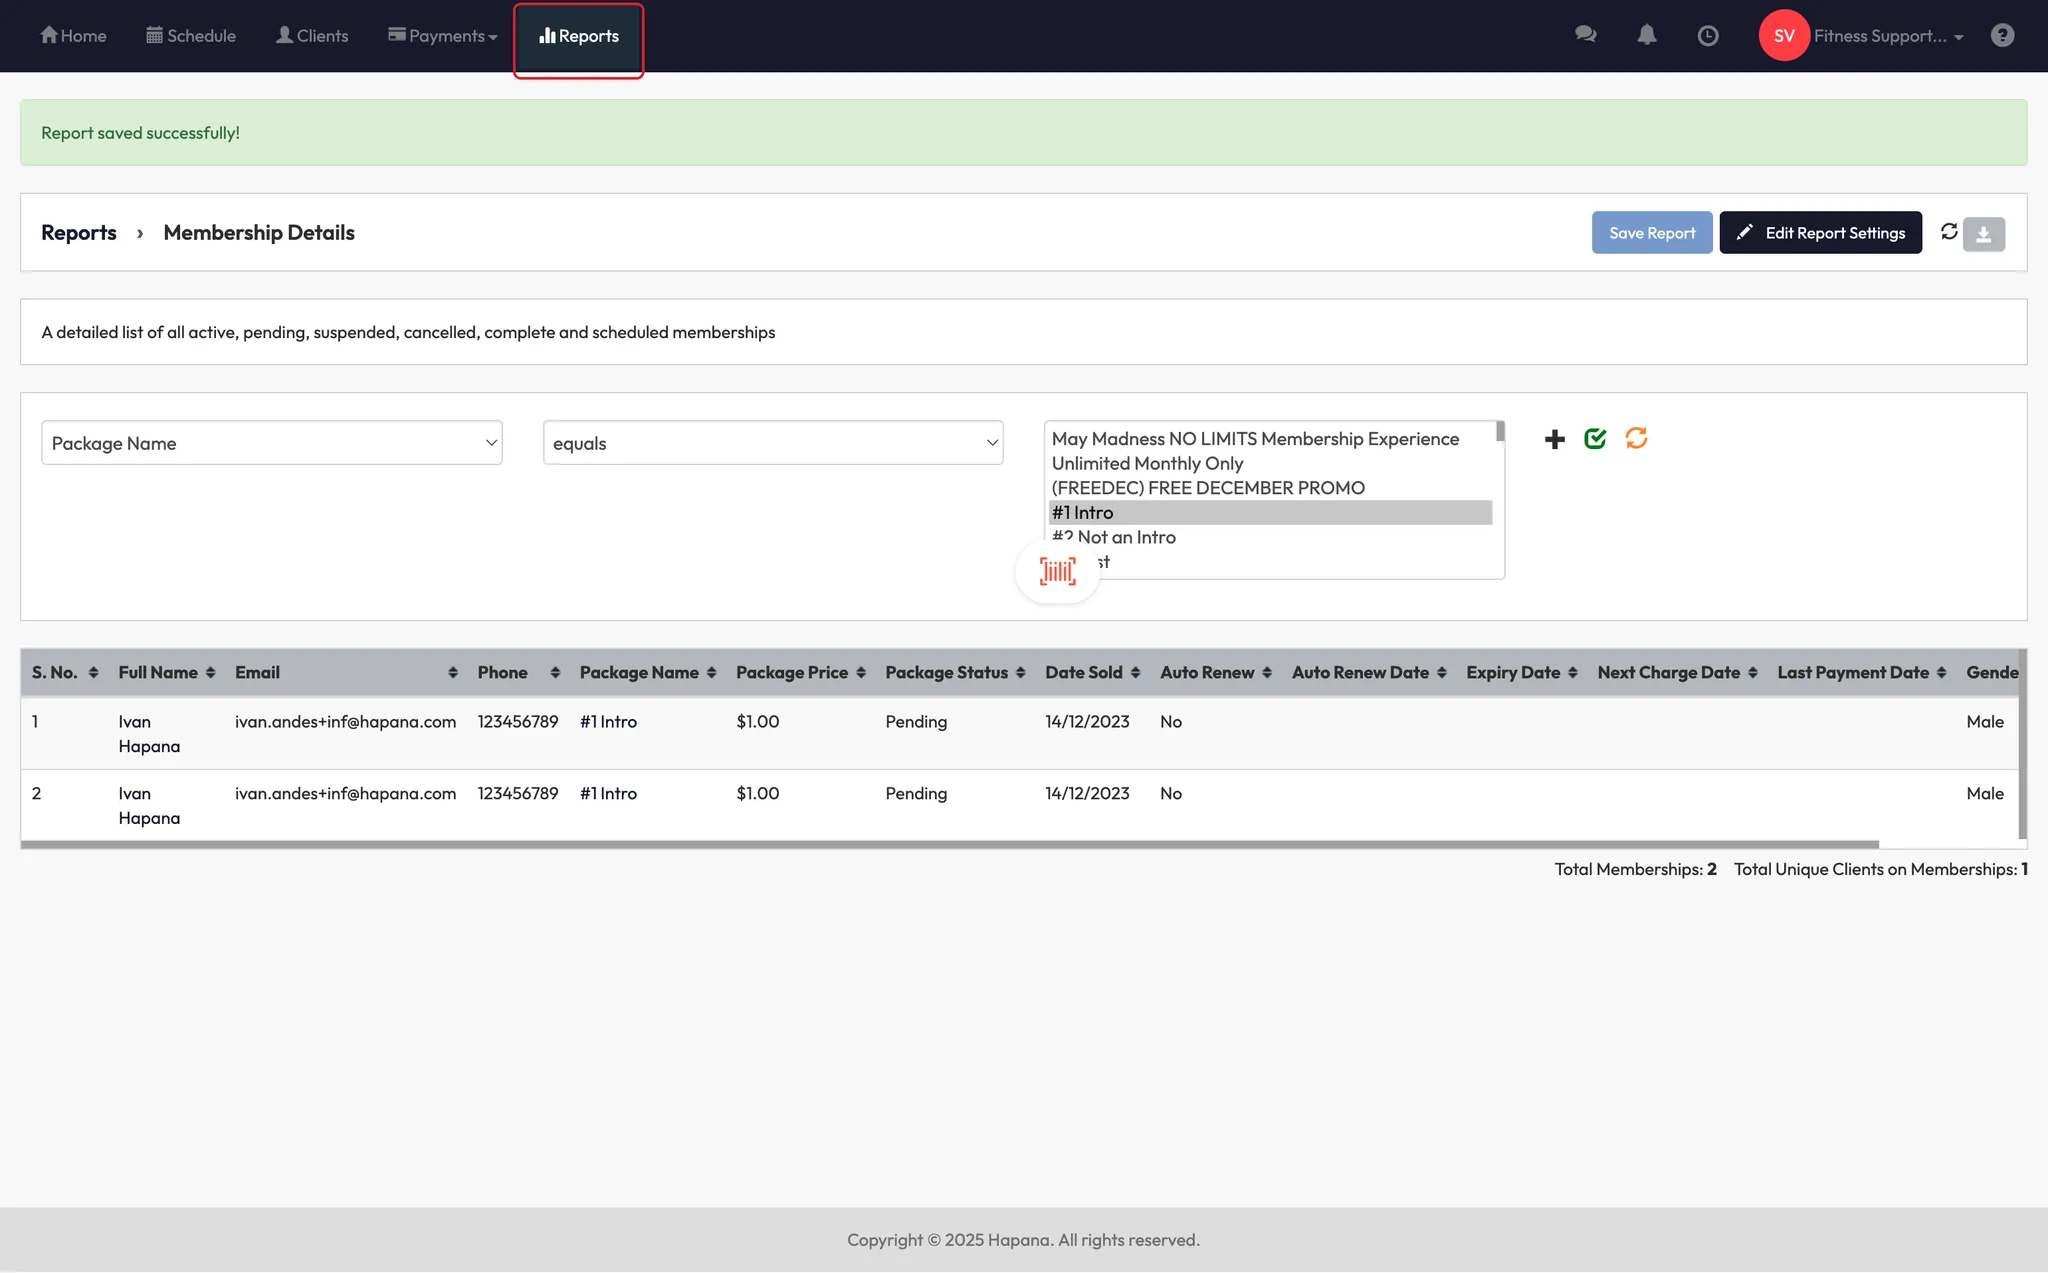Open the Package Name filter dropdown
Image resolution: width=2048 pixels, height=1273 pixels.
(271, 443)
